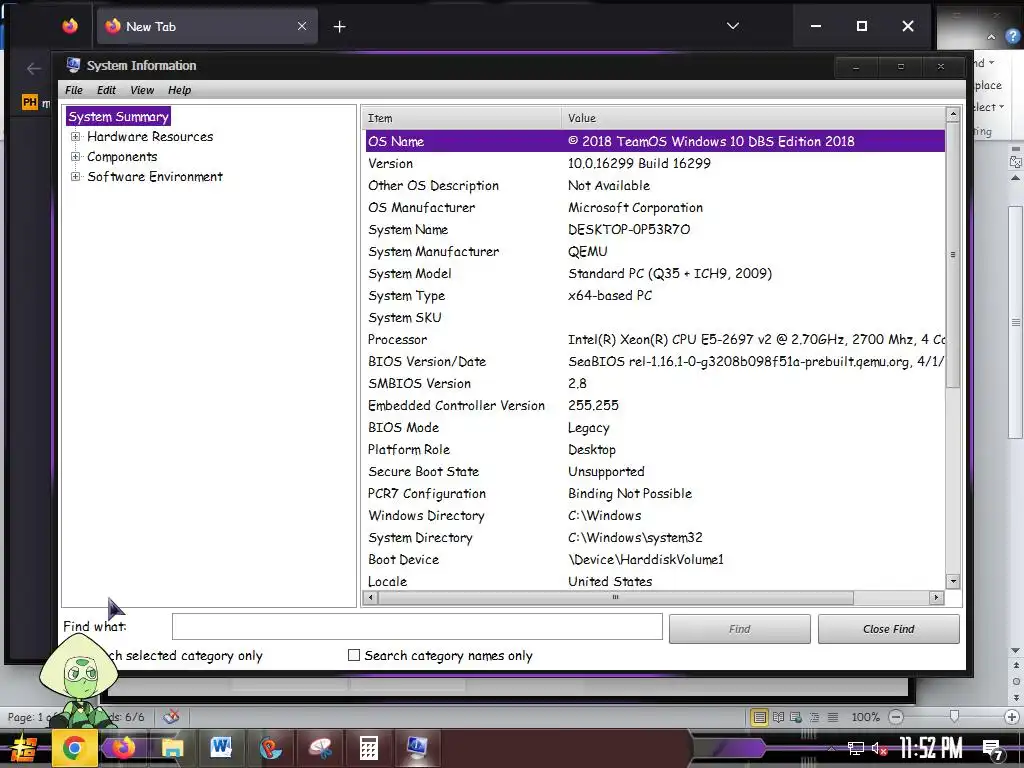Collapse the Word ribbon chevron
The image size is (1024, 768).
[x=991, y=37]
